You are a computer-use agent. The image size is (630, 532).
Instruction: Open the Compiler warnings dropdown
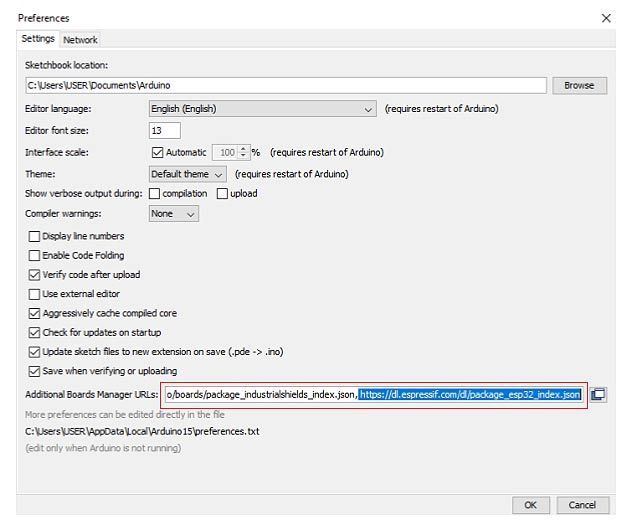coord(174,214)
